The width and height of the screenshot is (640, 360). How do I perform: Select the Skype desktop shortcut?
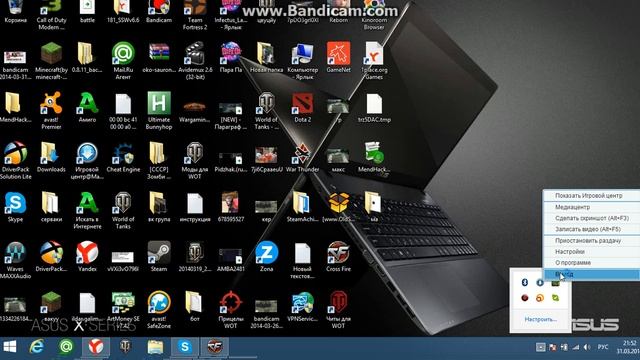[15, 208]
